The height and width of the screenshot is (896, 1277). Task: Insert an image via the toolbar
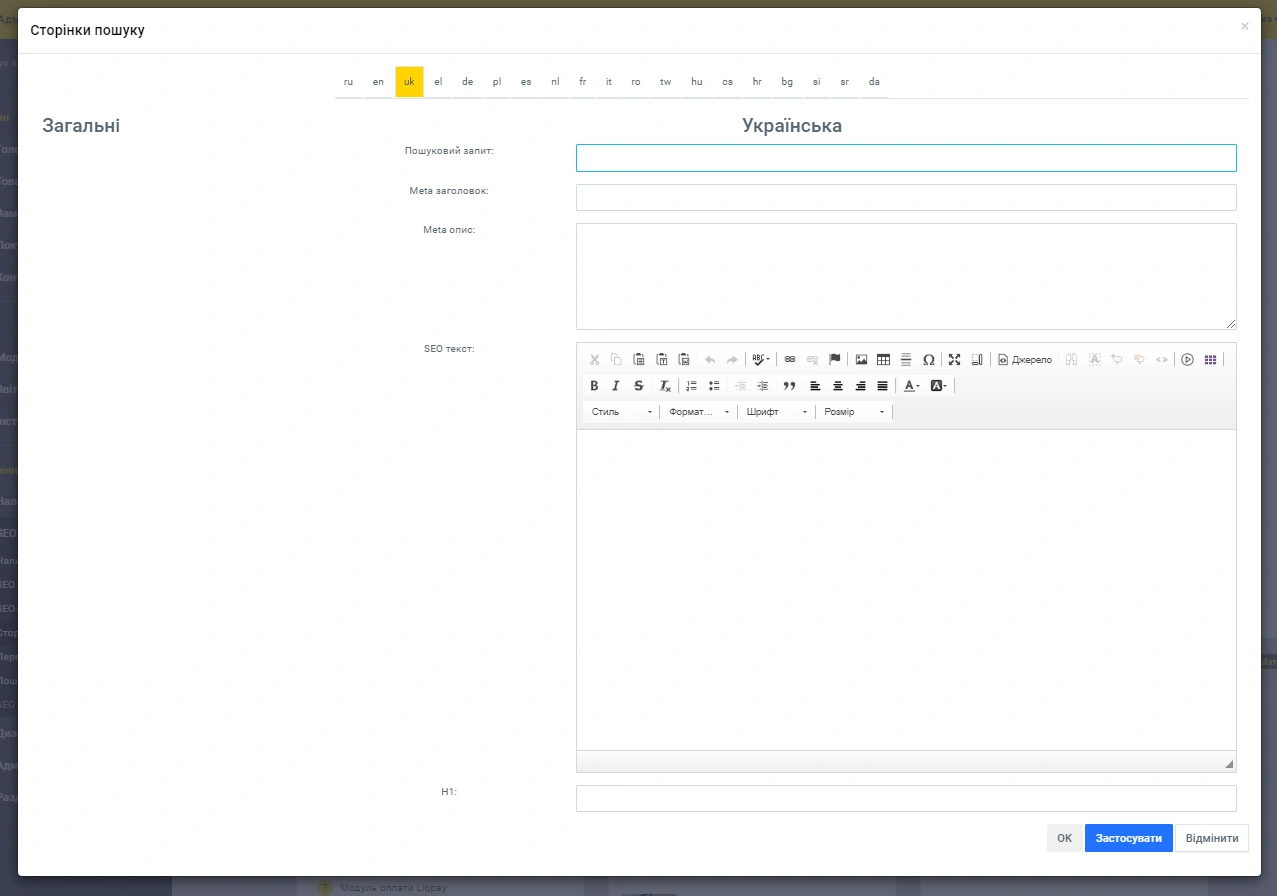tap(861, 360)
